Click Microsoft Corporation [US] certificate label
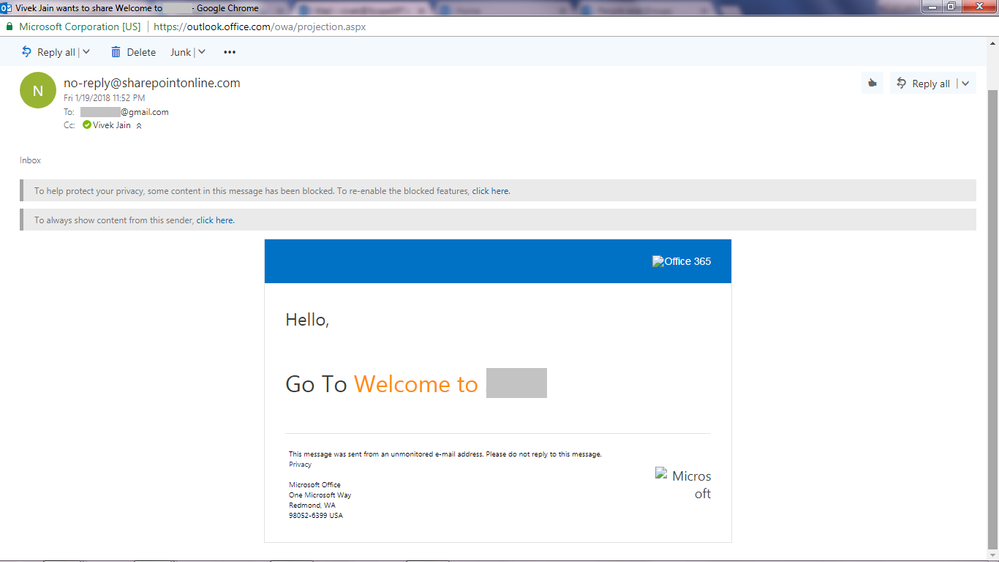 coord(80,27)
